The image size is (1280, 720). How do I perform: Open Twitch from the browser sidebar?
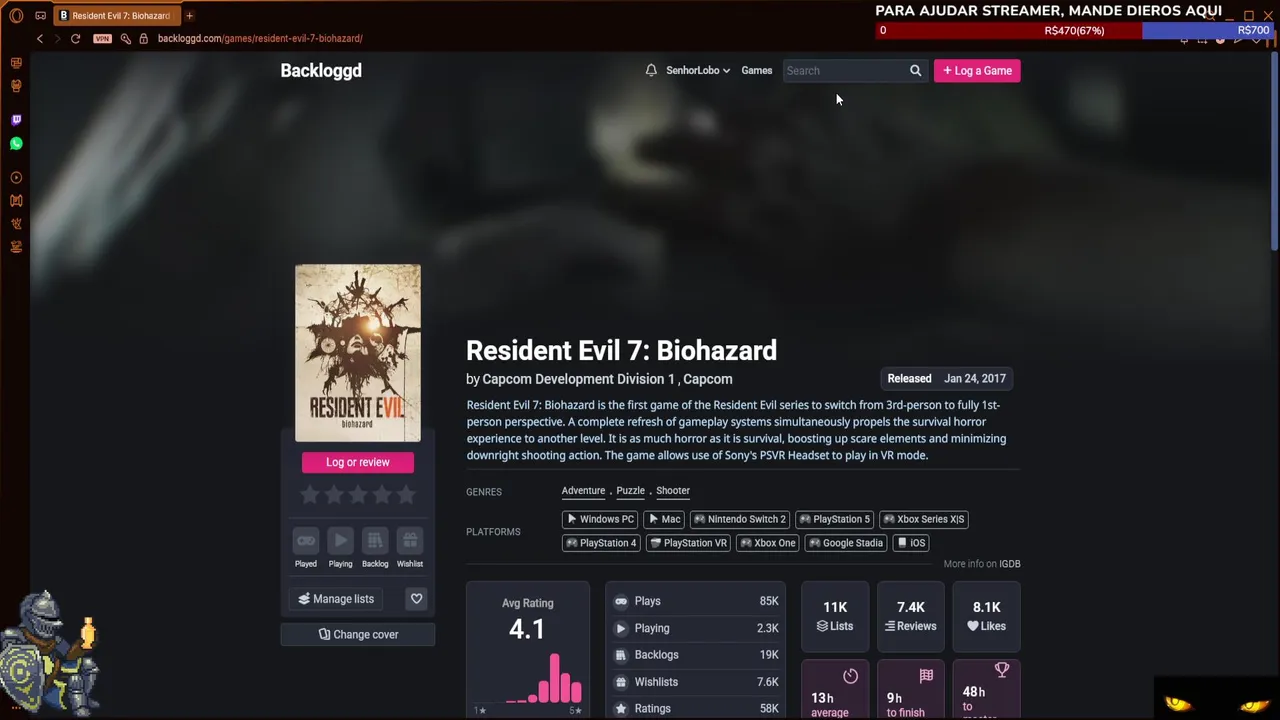16,119
